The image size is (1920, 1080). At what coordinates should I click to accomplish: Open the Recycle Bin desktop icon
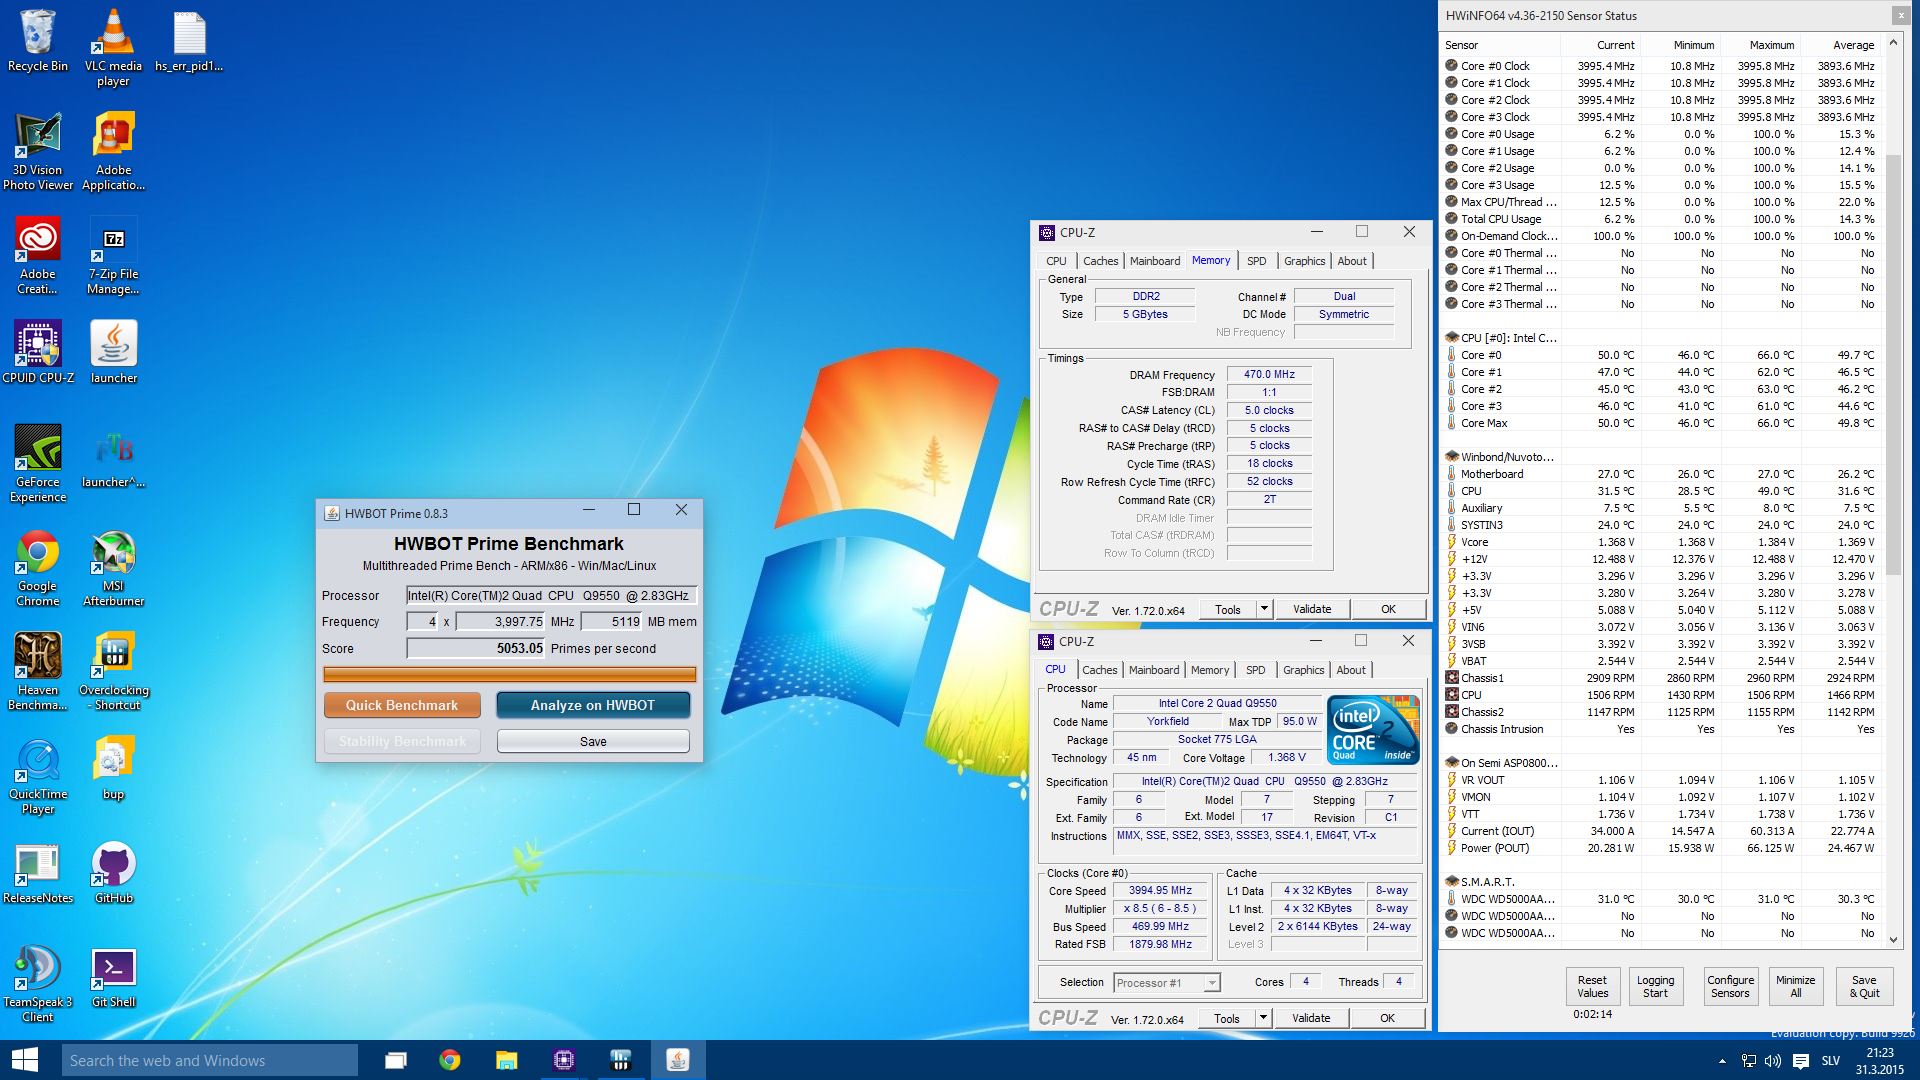coord(38,42)
